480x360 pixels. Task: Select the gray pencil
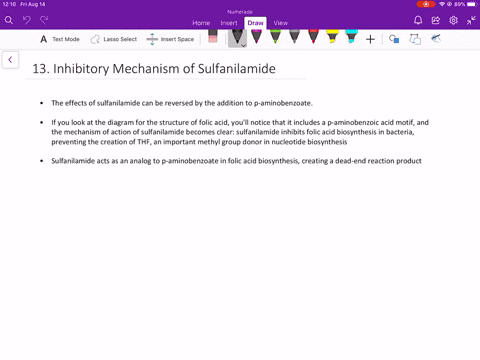(x=294, y=37)
